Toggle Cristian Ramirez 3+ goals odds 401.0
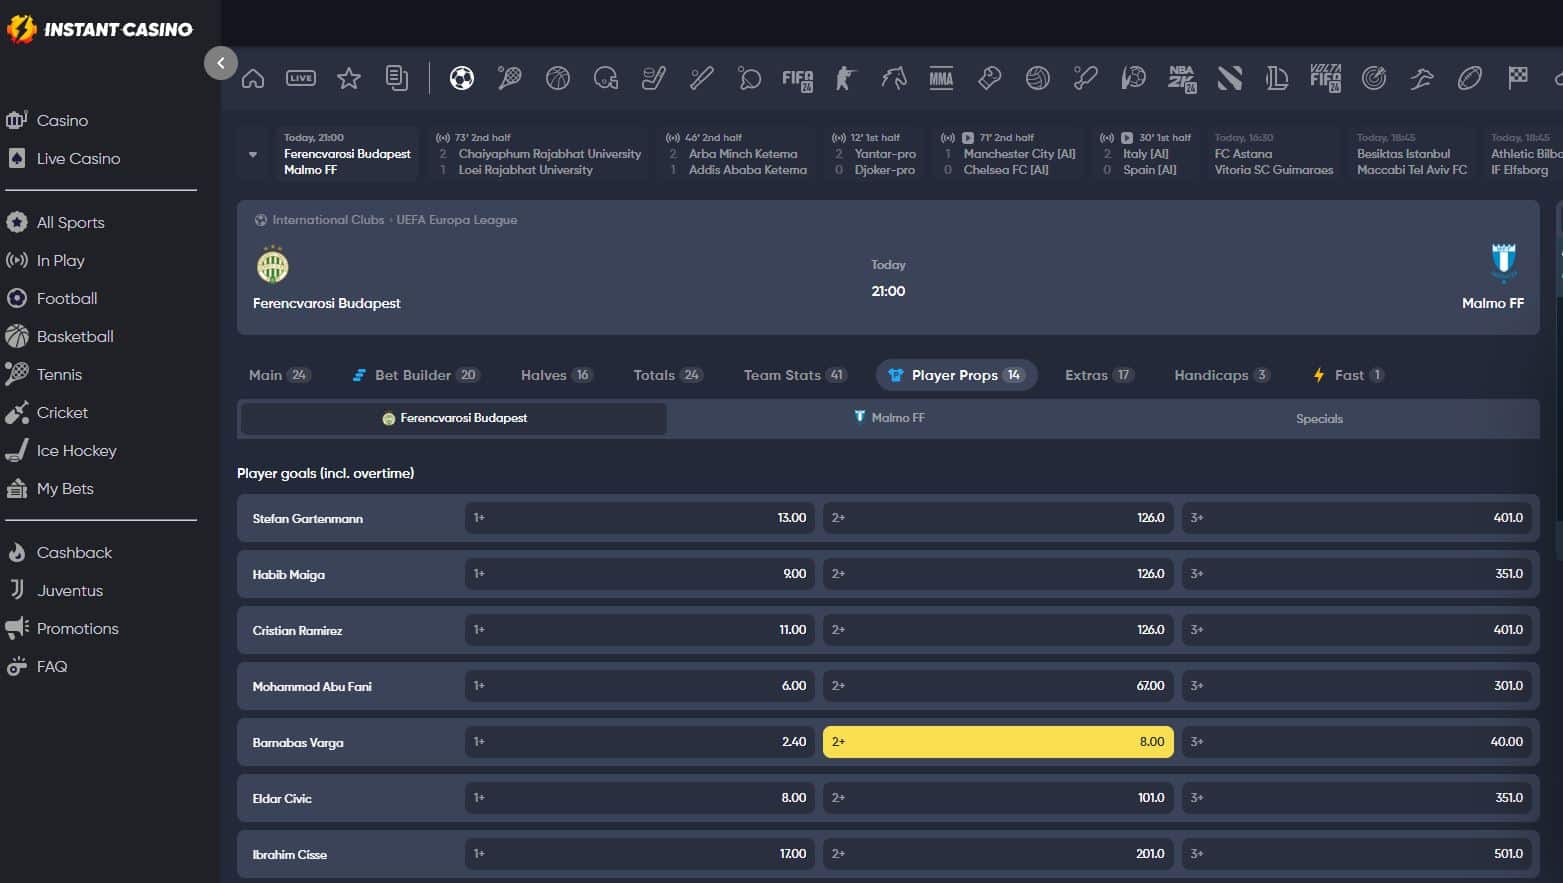1563x883 pixels. click(x=1356, y=630)
